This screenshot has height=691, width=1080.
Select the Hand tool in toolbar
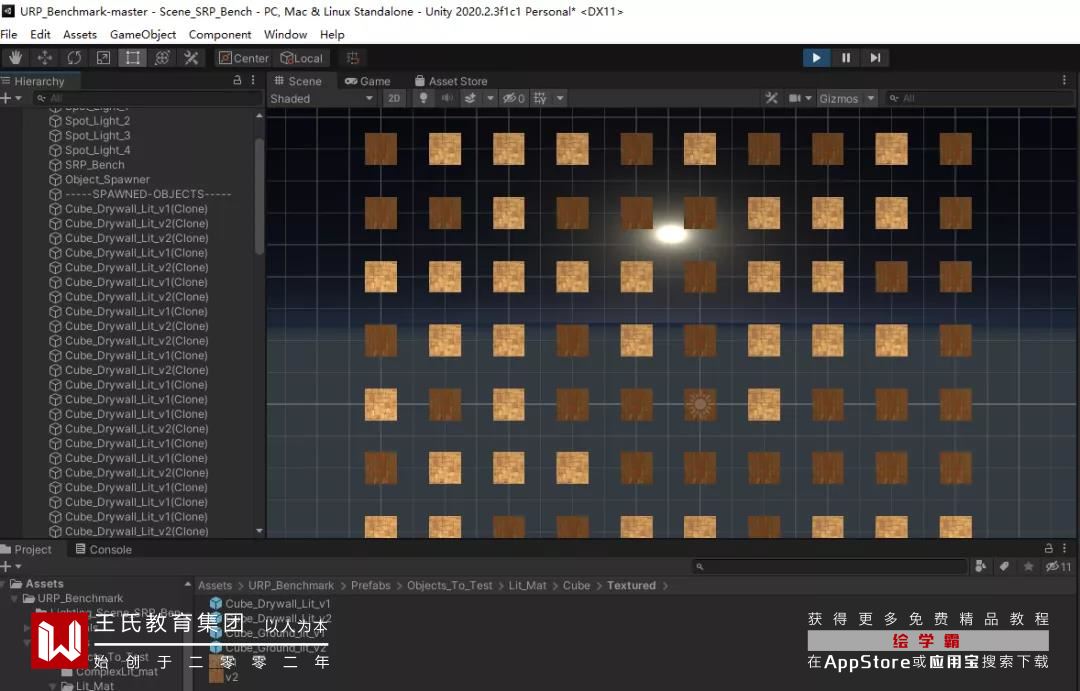15,58
